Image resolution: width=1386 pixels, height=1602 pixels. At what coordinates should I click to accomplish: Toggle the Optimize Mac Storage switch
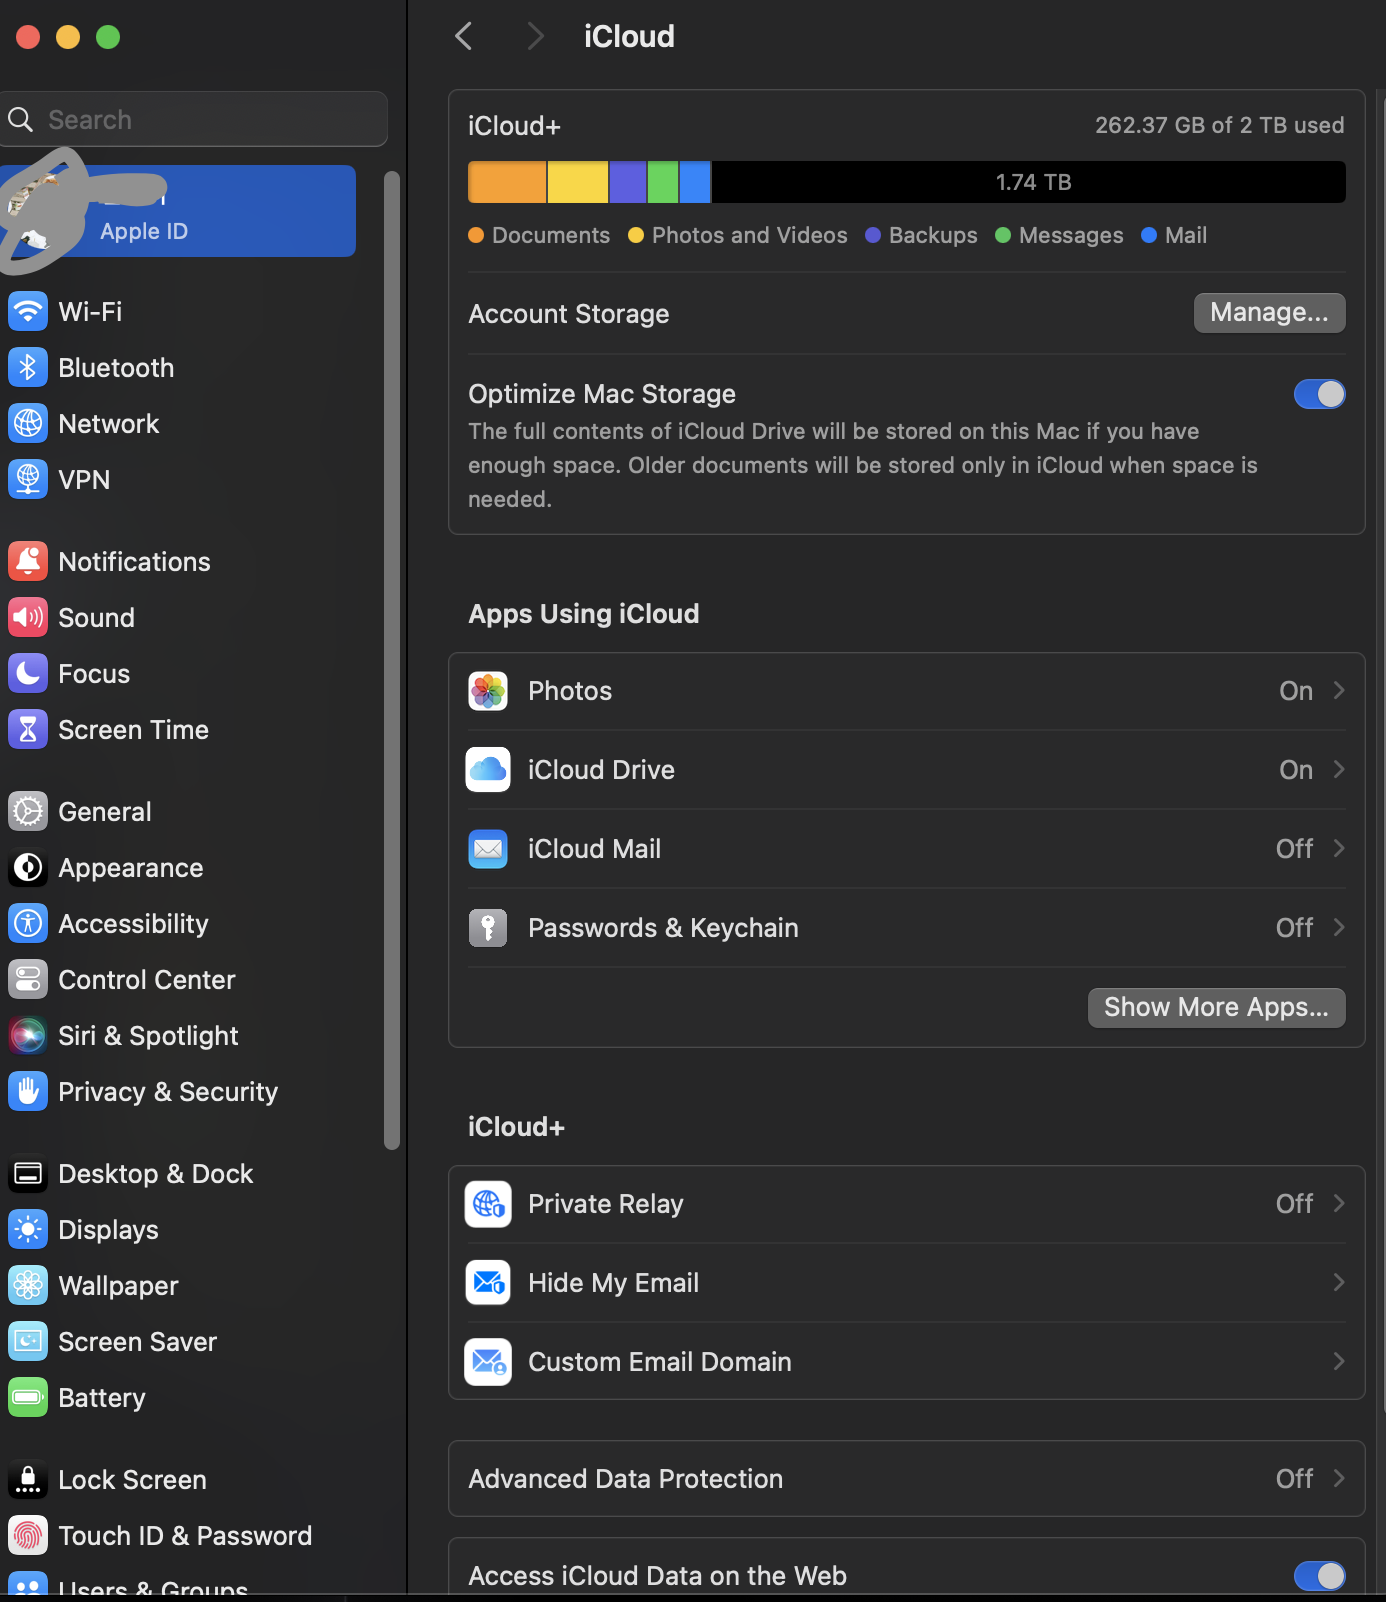coord(1319,394)
